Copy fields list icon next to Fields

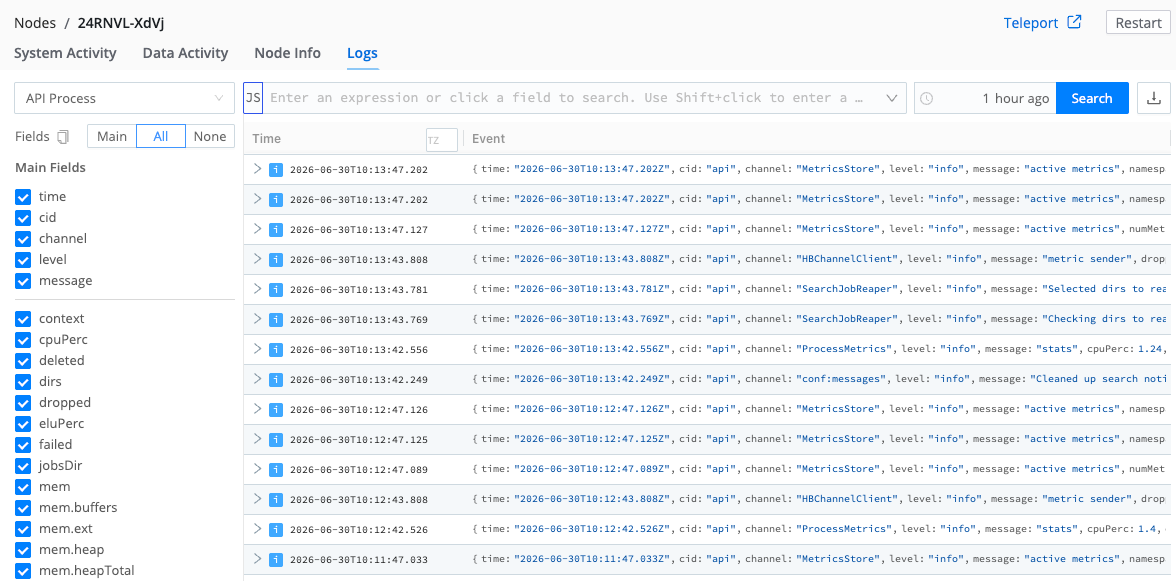[x=63, y=137]
